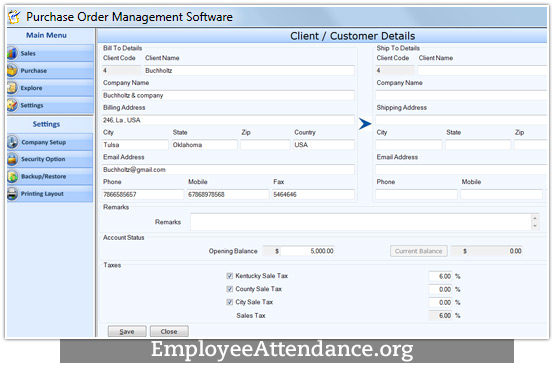Click the Printing Layout printer icon
Viewport: 555px width, 370px height.
coord(12,194)
